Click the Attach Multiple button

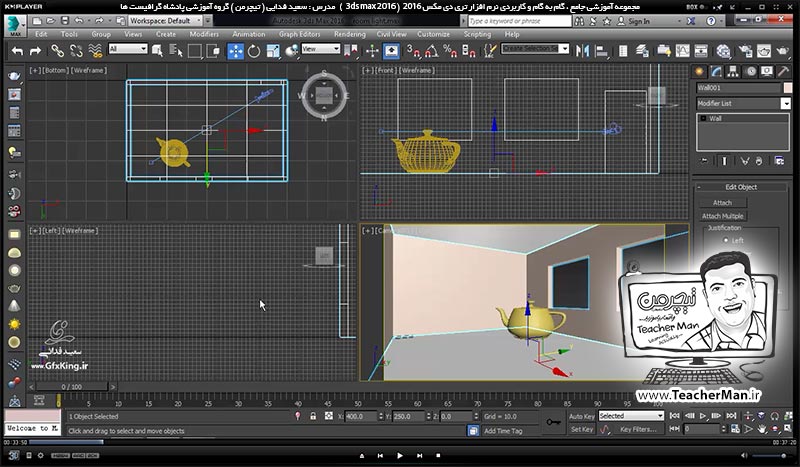pos(722,216)
